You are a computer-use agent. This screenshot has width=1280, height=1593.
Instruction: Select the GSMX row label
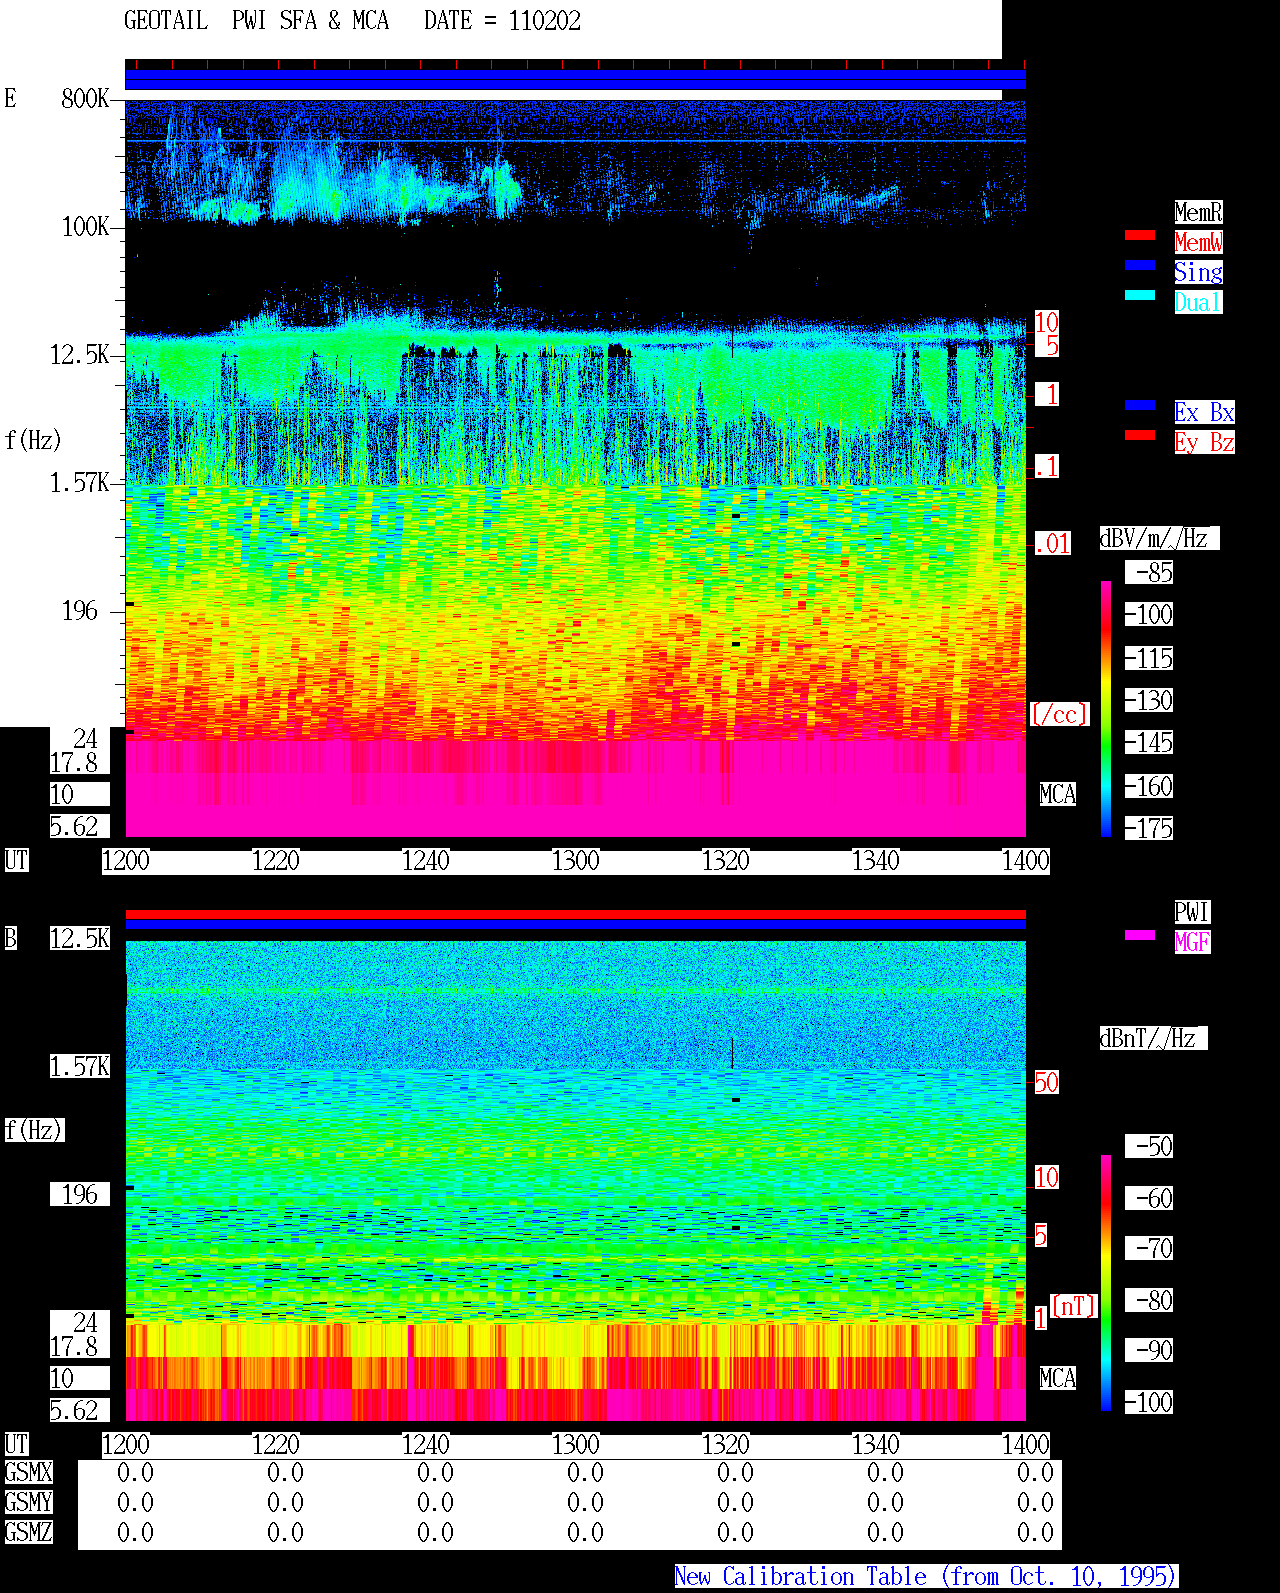coord(28,1473)
